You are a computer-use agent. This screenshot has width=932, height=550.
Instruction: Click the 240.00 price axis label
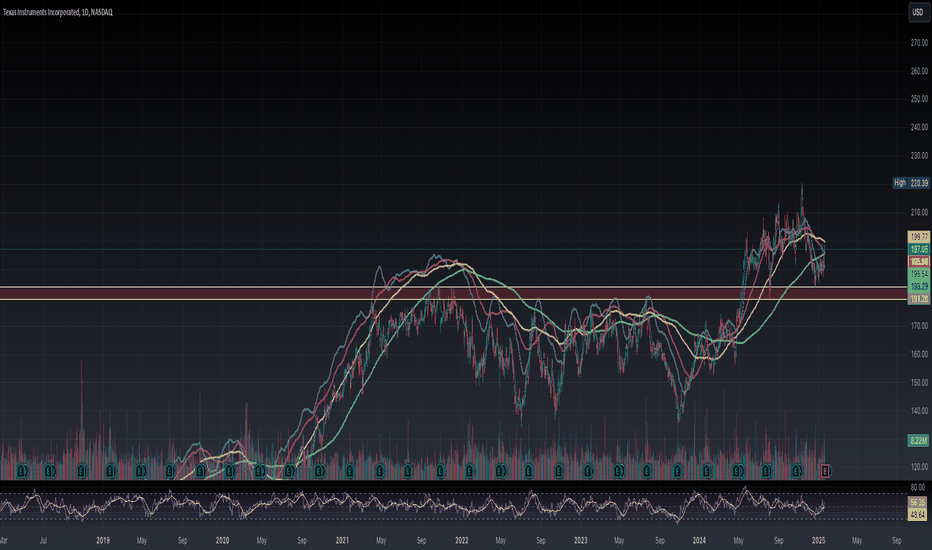919,127
